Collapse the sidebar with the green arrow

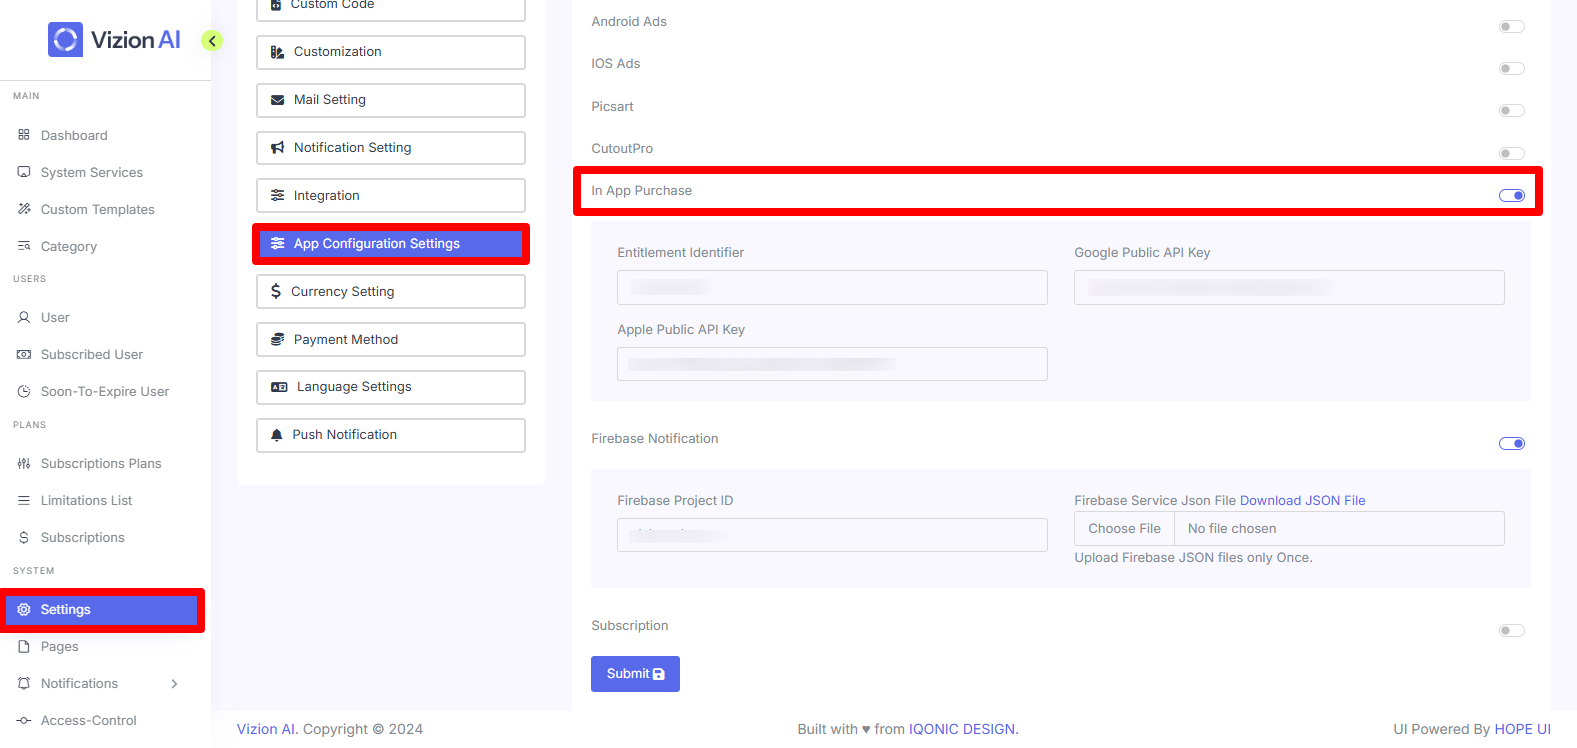(212, 41)
